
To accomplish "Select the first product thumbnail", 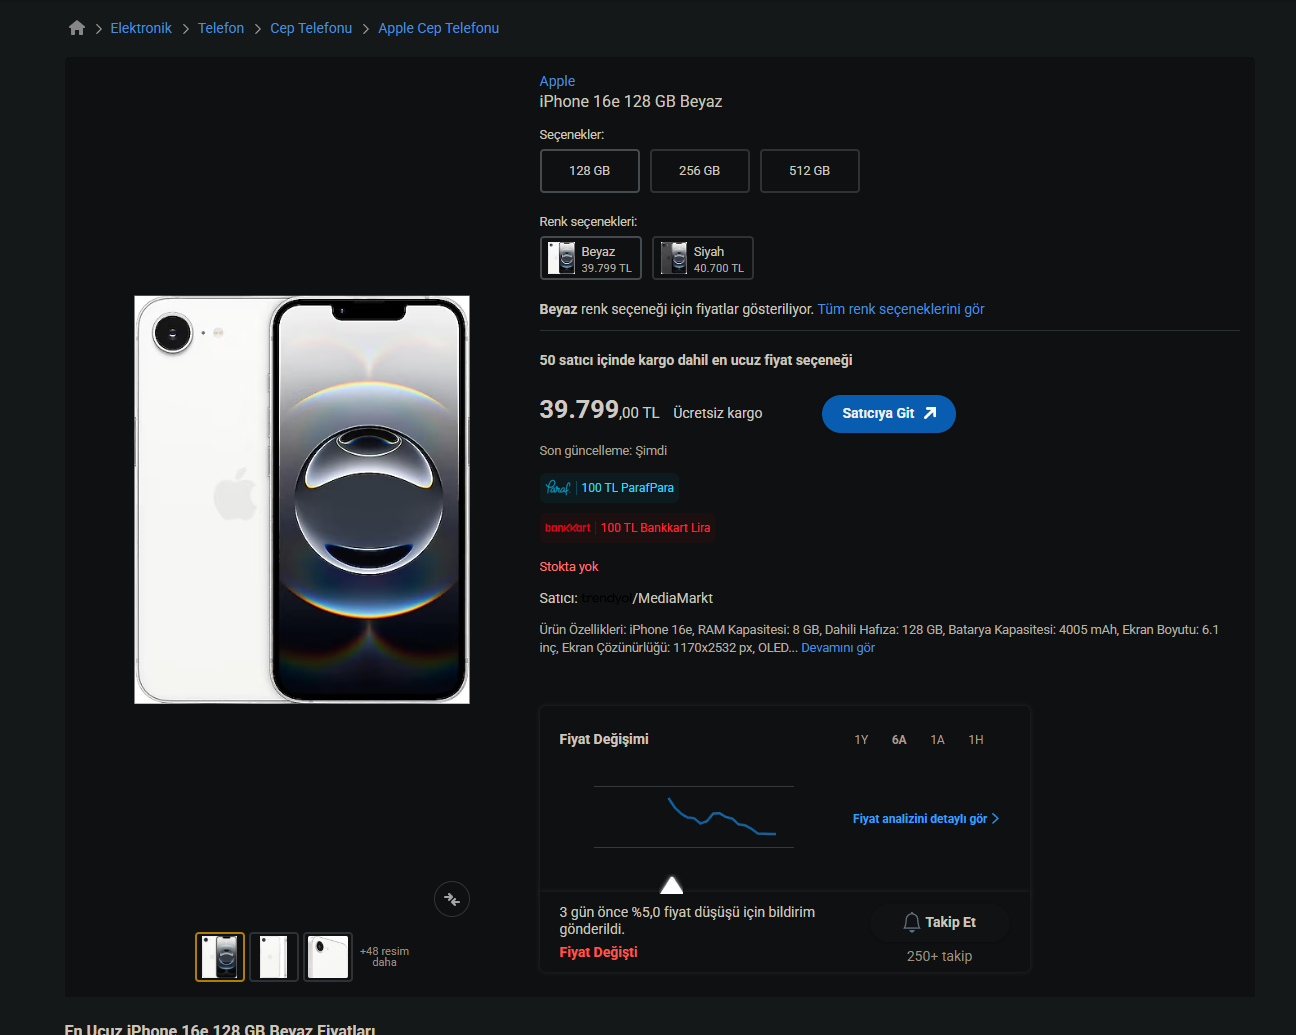I will point(220,957).
